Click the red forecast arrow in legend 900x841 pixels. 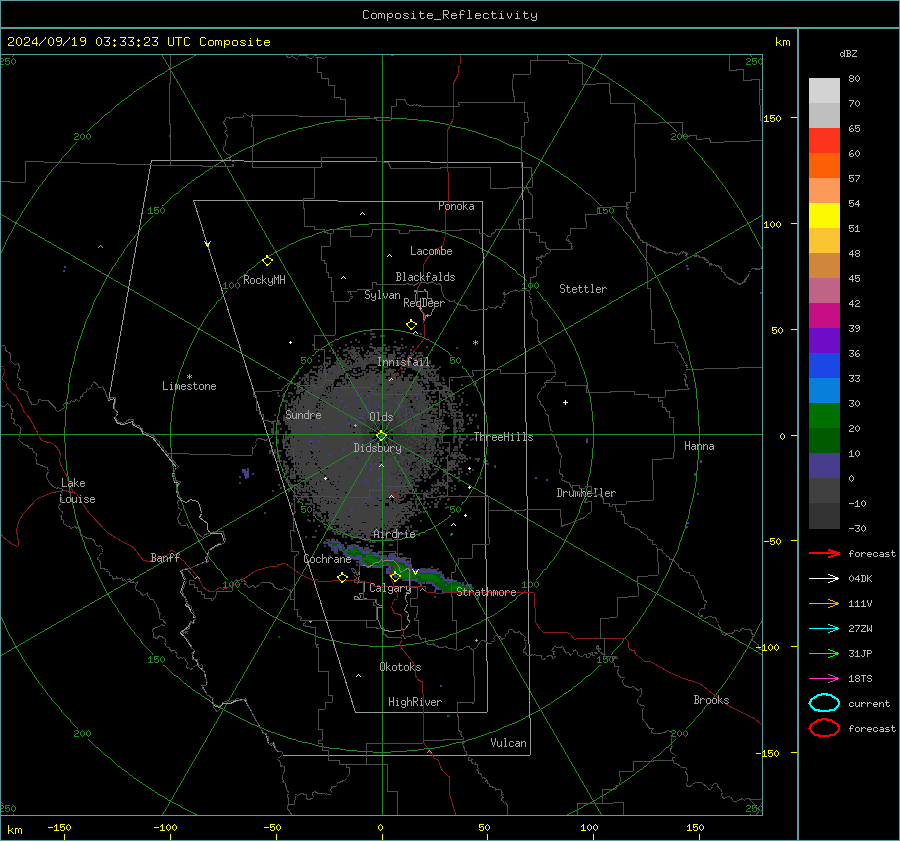[824, 553]
